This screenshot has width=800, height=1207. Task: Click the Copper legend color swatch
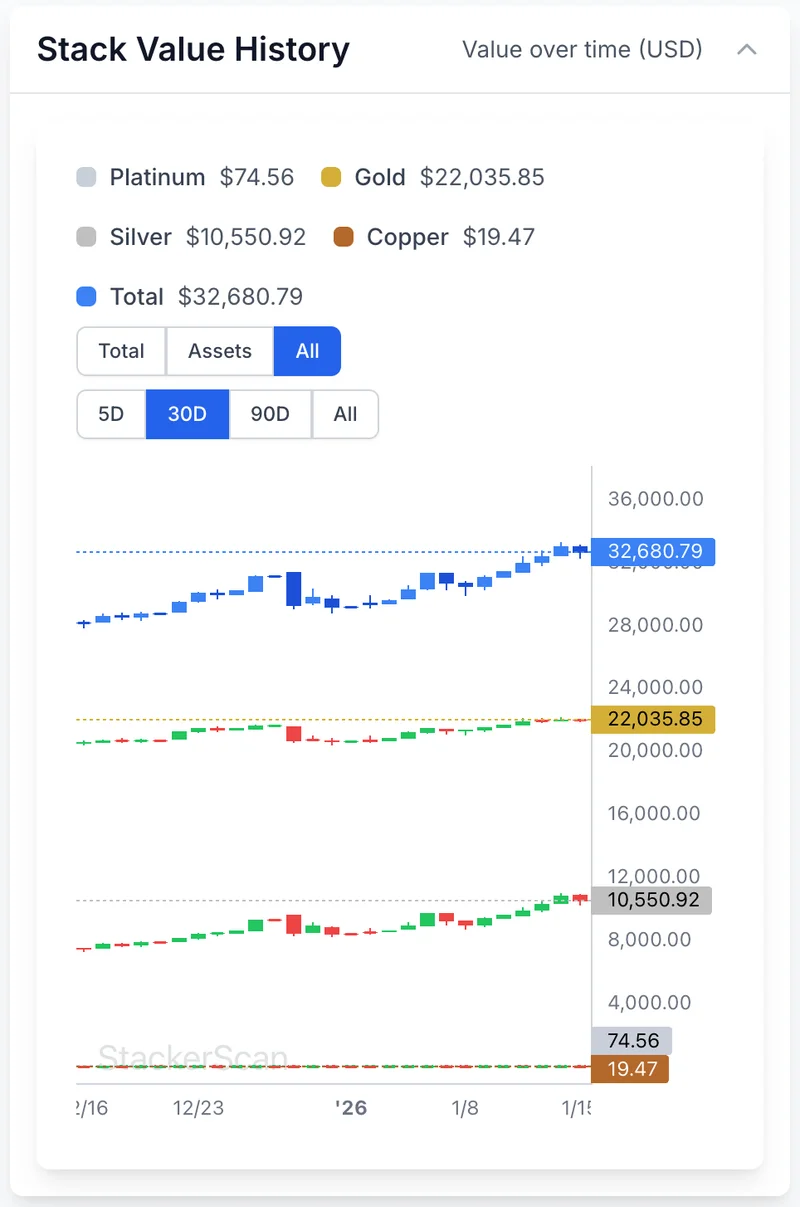[343, 237]
